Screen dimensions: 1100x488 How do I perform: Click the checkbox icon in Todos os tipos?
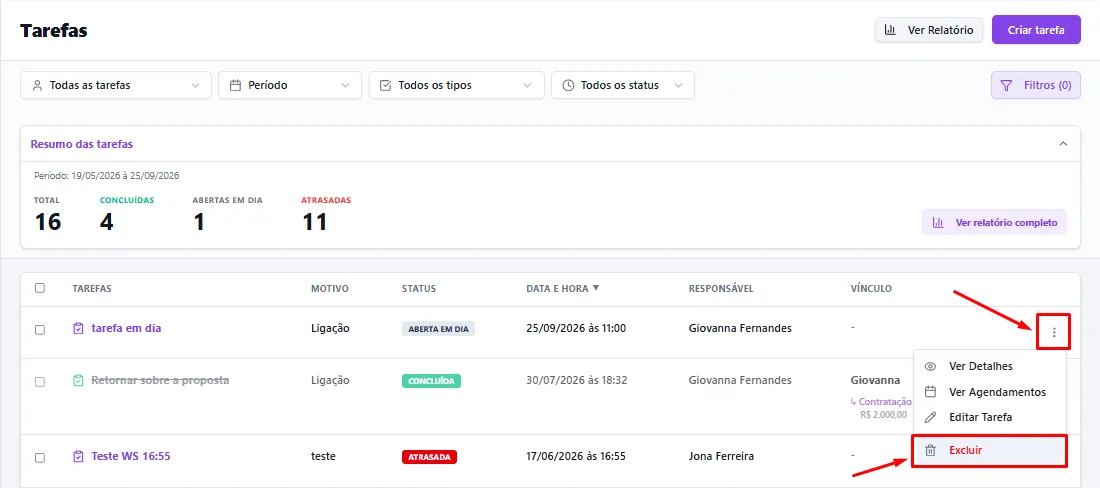[x=386, y=86]
